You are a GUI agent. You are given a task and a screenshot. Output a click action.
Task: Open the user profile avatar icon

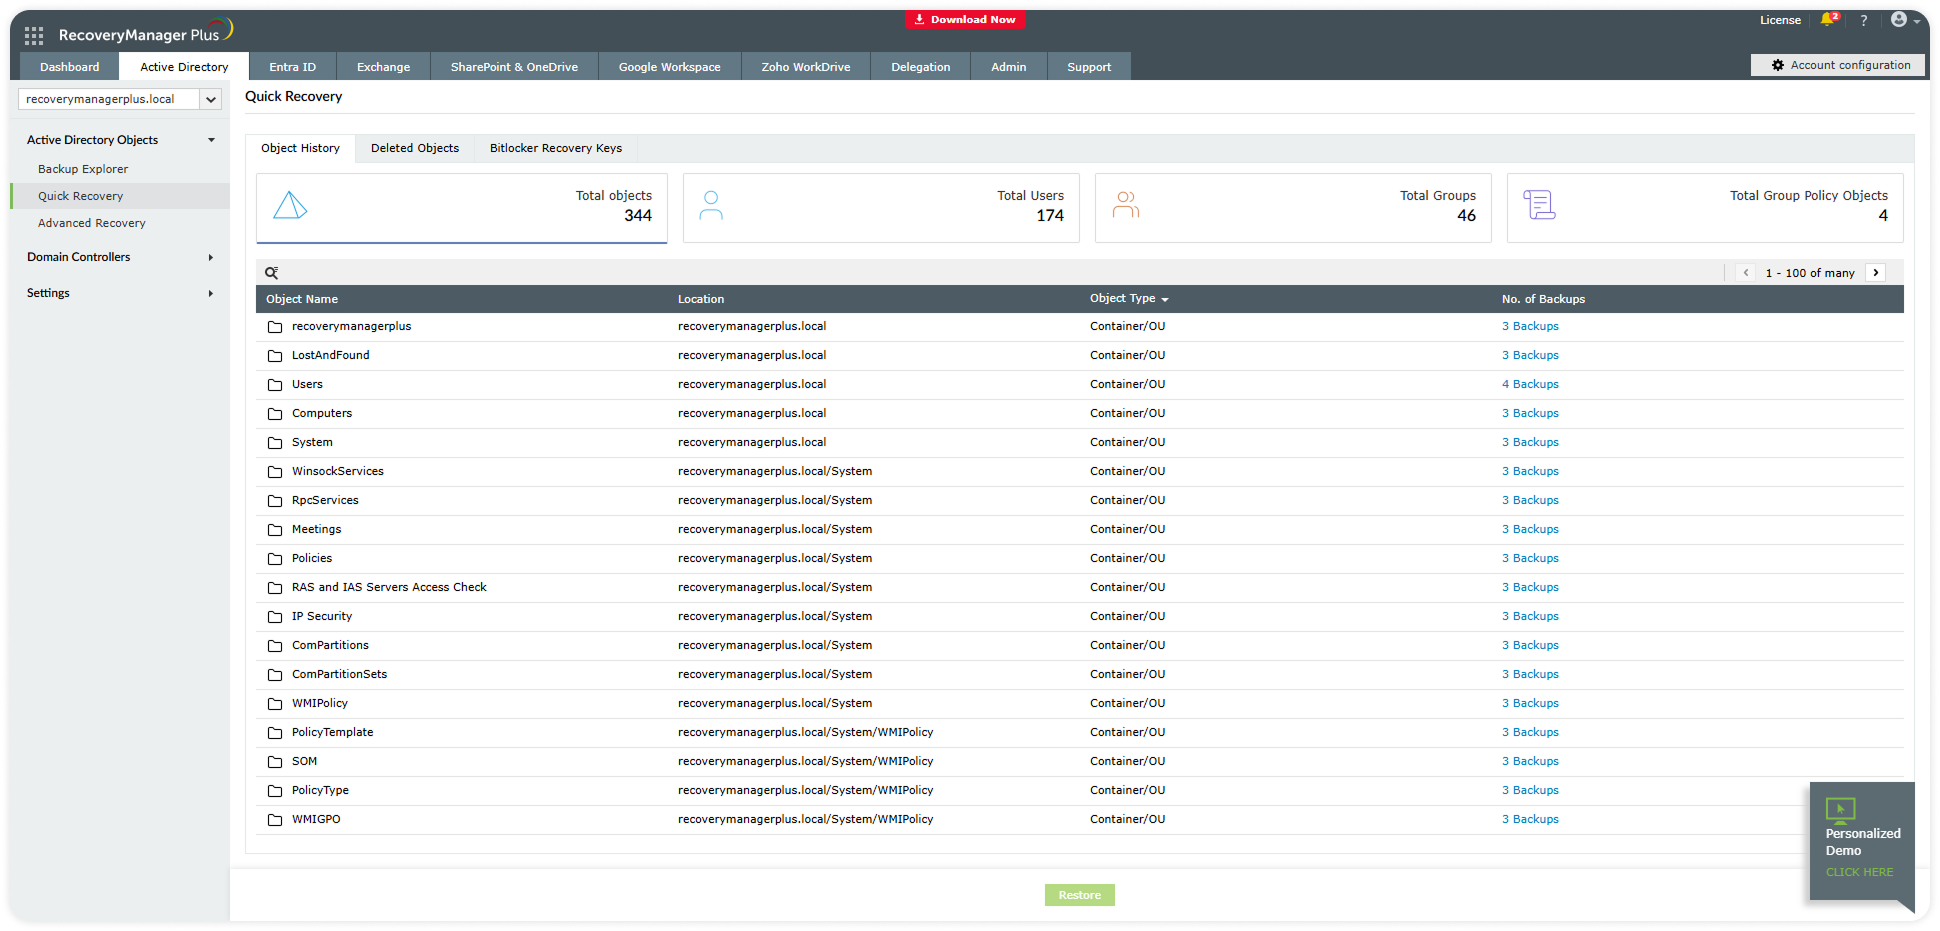pos(1899,20)
